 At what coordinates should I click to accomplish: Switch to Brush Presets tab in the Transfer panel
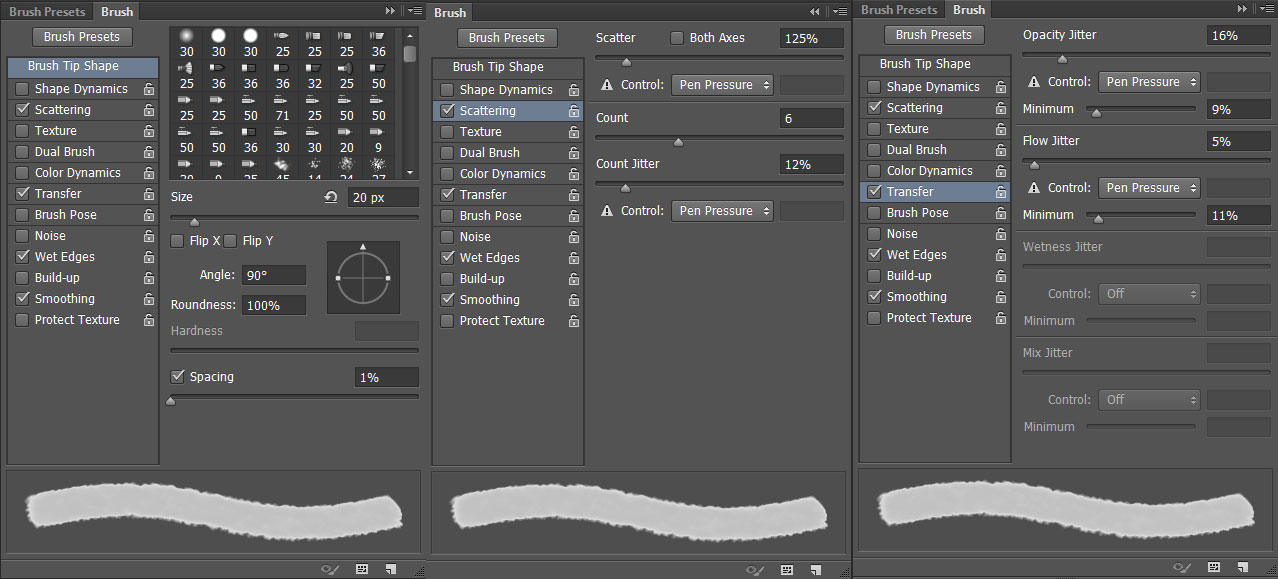click(x=900, y=10)
